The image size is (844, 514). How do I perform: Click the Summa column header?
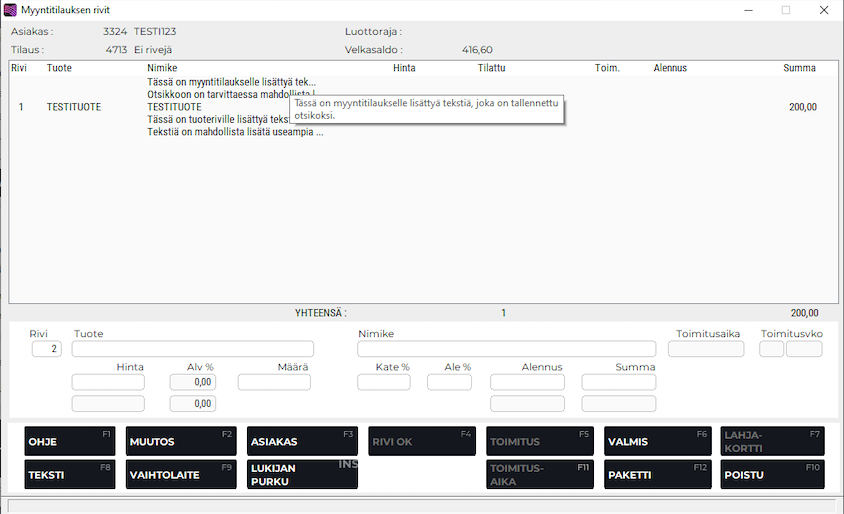pos(798,68)
